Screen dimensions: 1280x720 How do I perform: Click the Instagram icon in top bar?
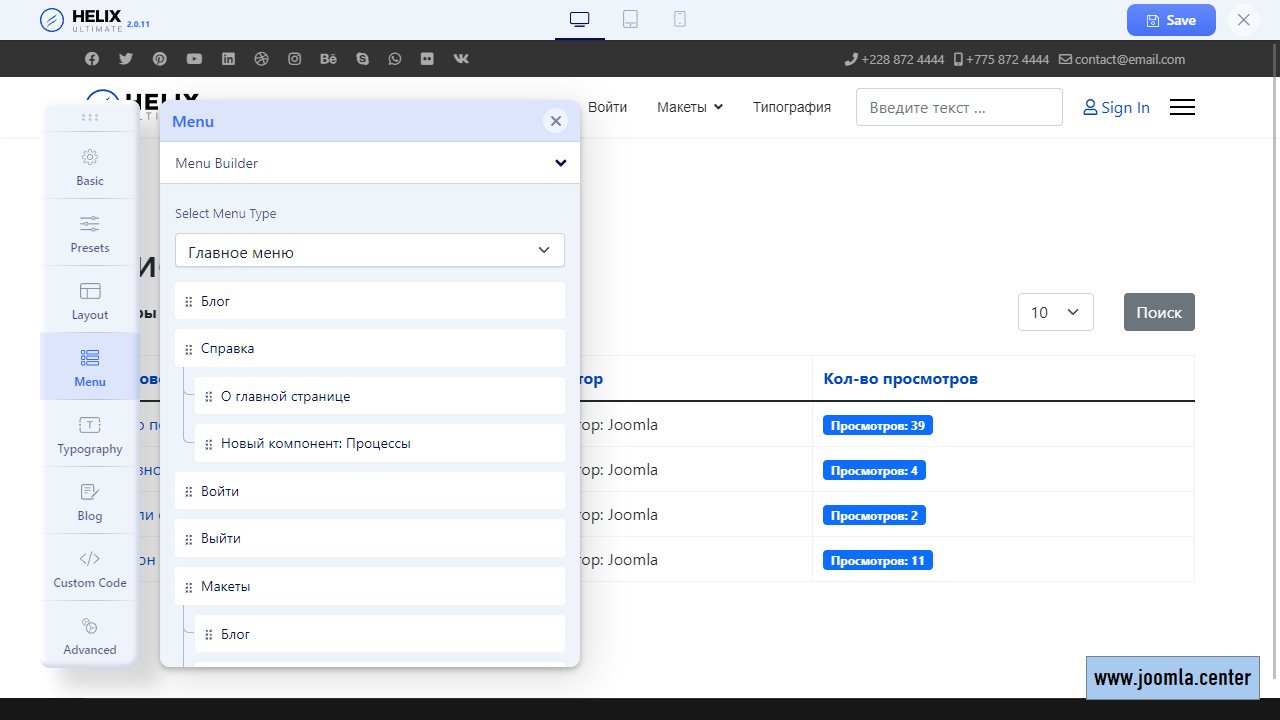point(295,59)
